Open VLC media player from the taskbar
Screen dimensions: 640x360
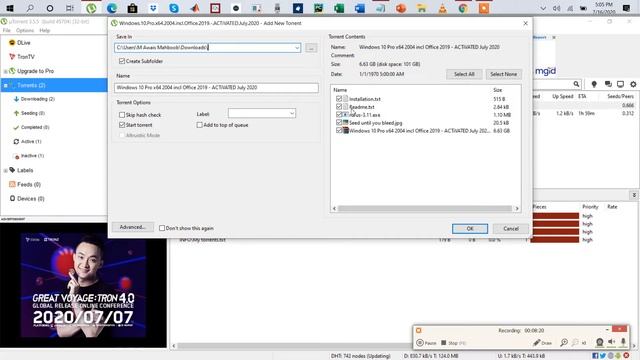point(442,8)
